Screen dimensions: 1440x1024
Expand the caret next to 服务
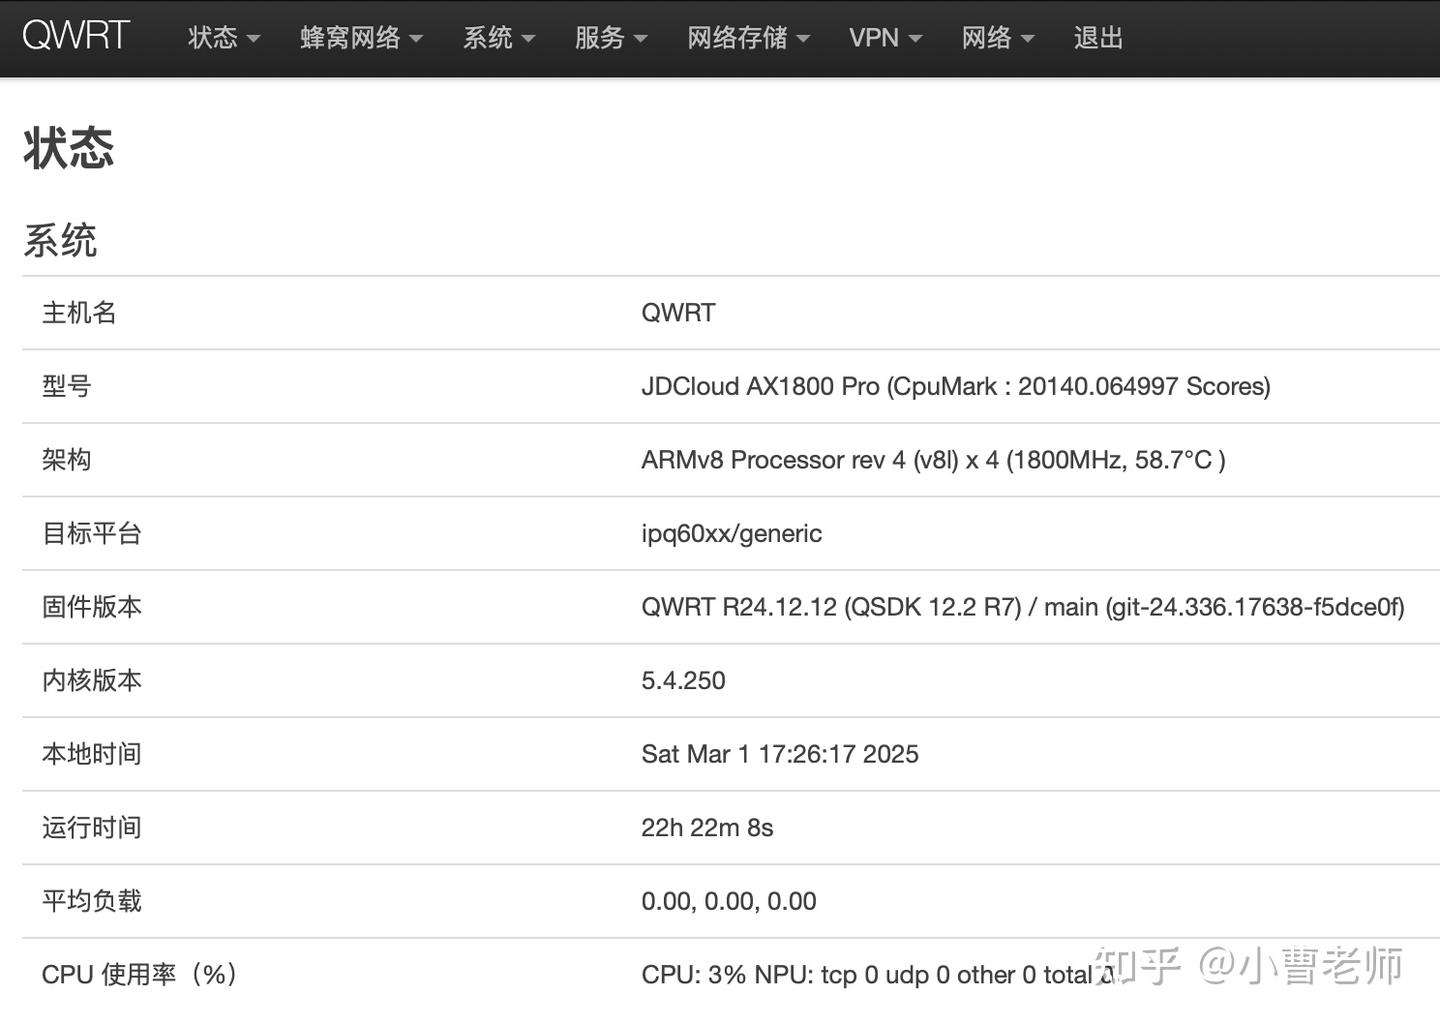pyautogui.click(x=640, y=39)
